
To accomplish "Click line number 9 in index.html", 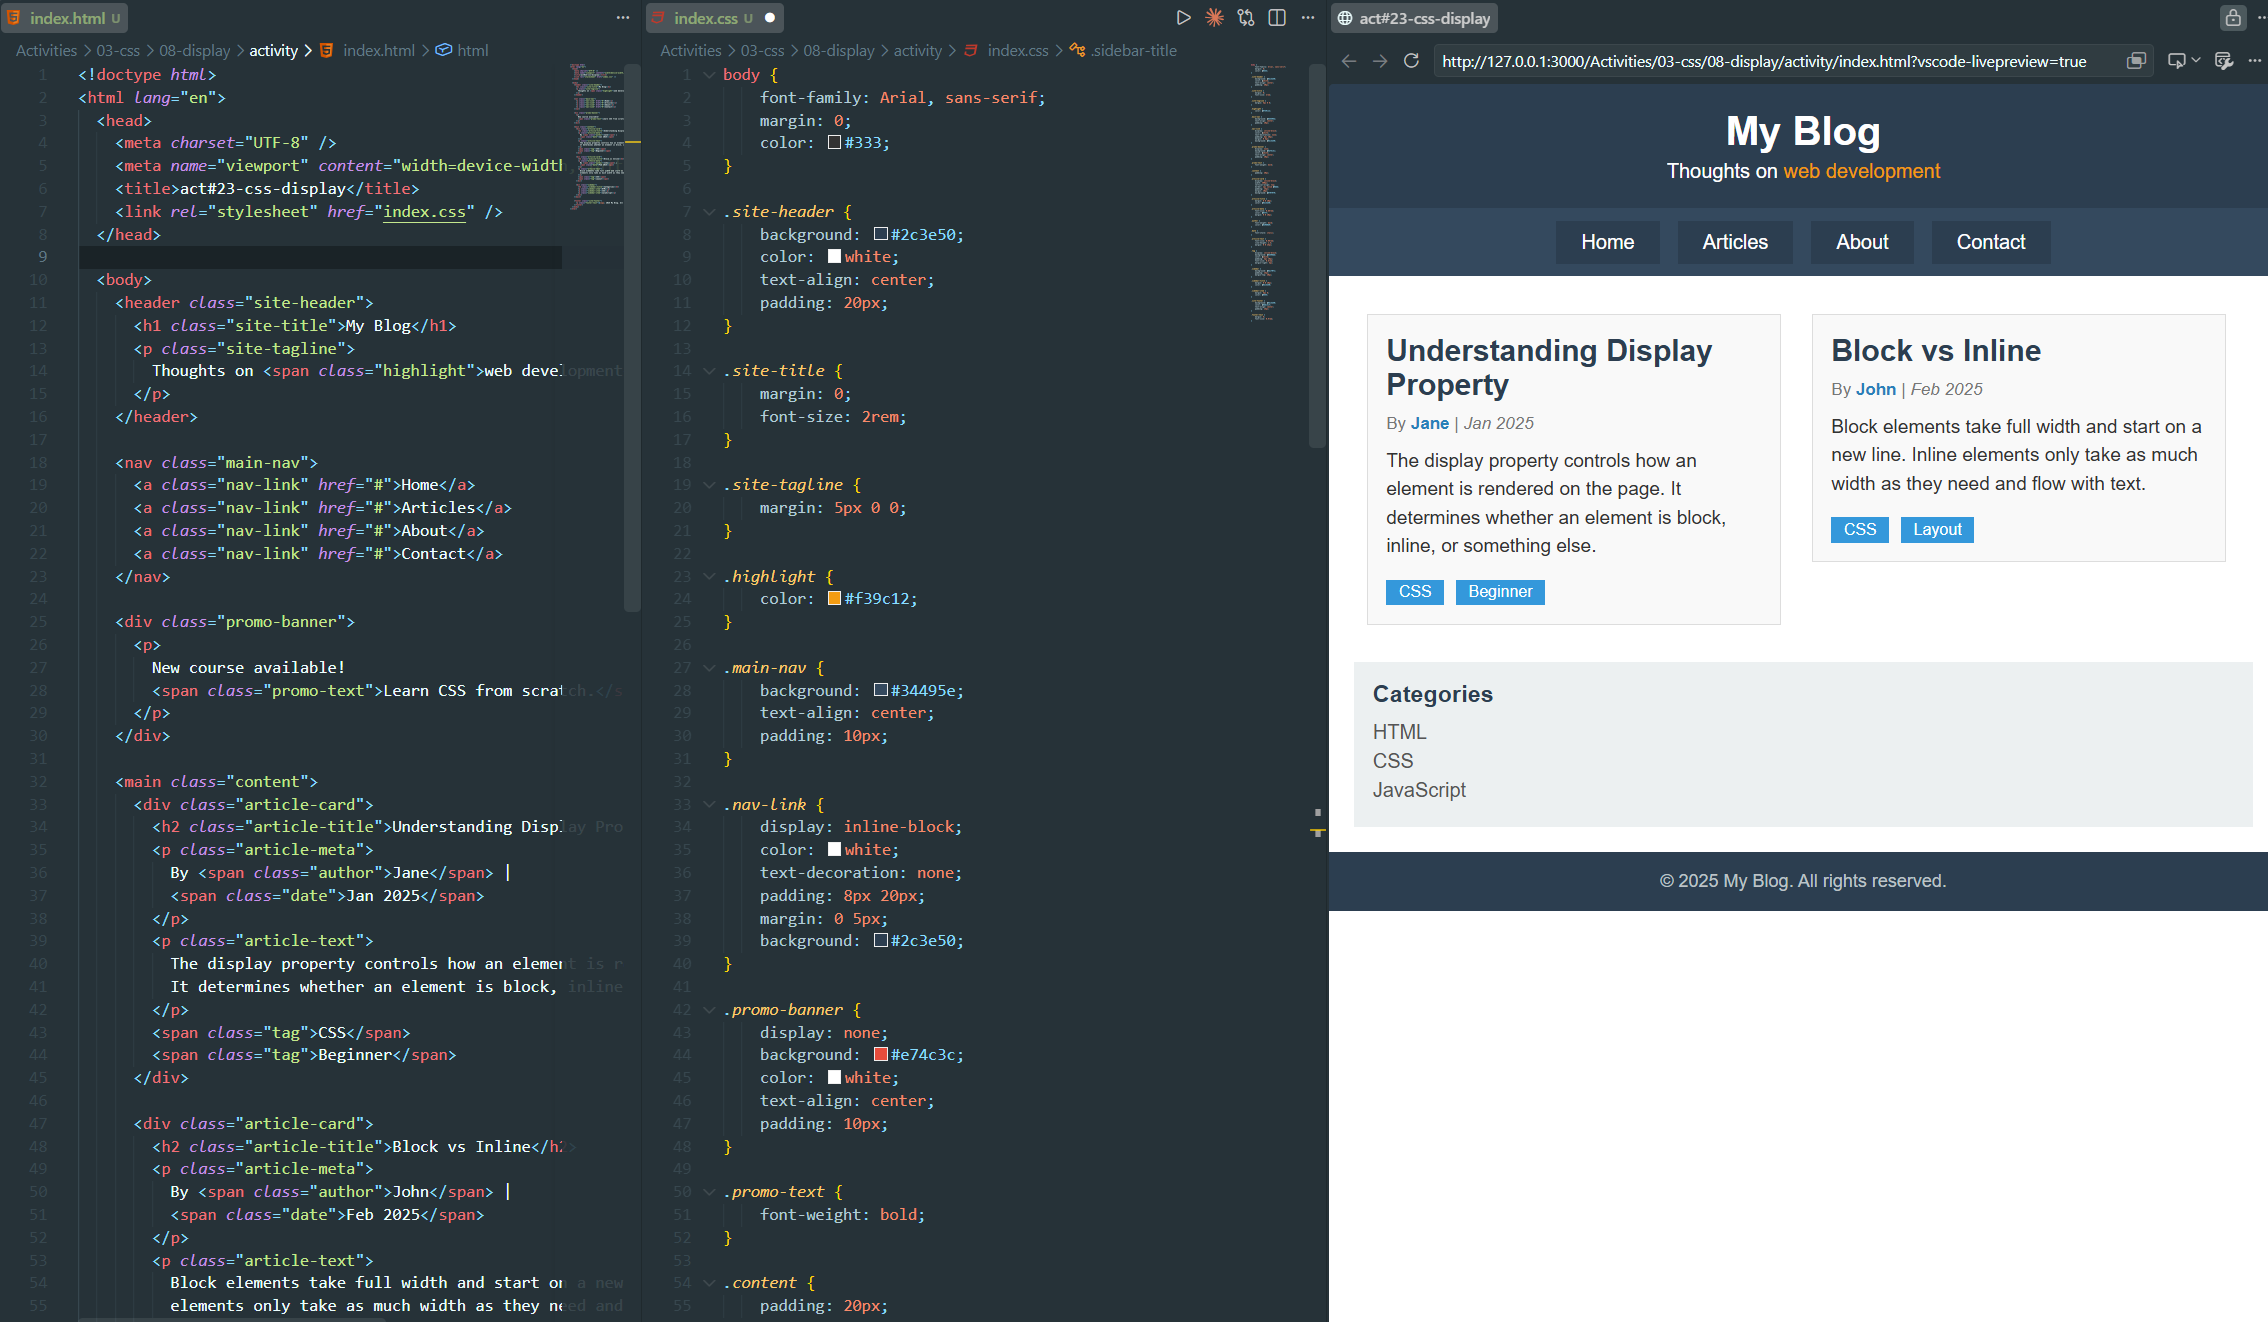I will (x=42, y=257).
